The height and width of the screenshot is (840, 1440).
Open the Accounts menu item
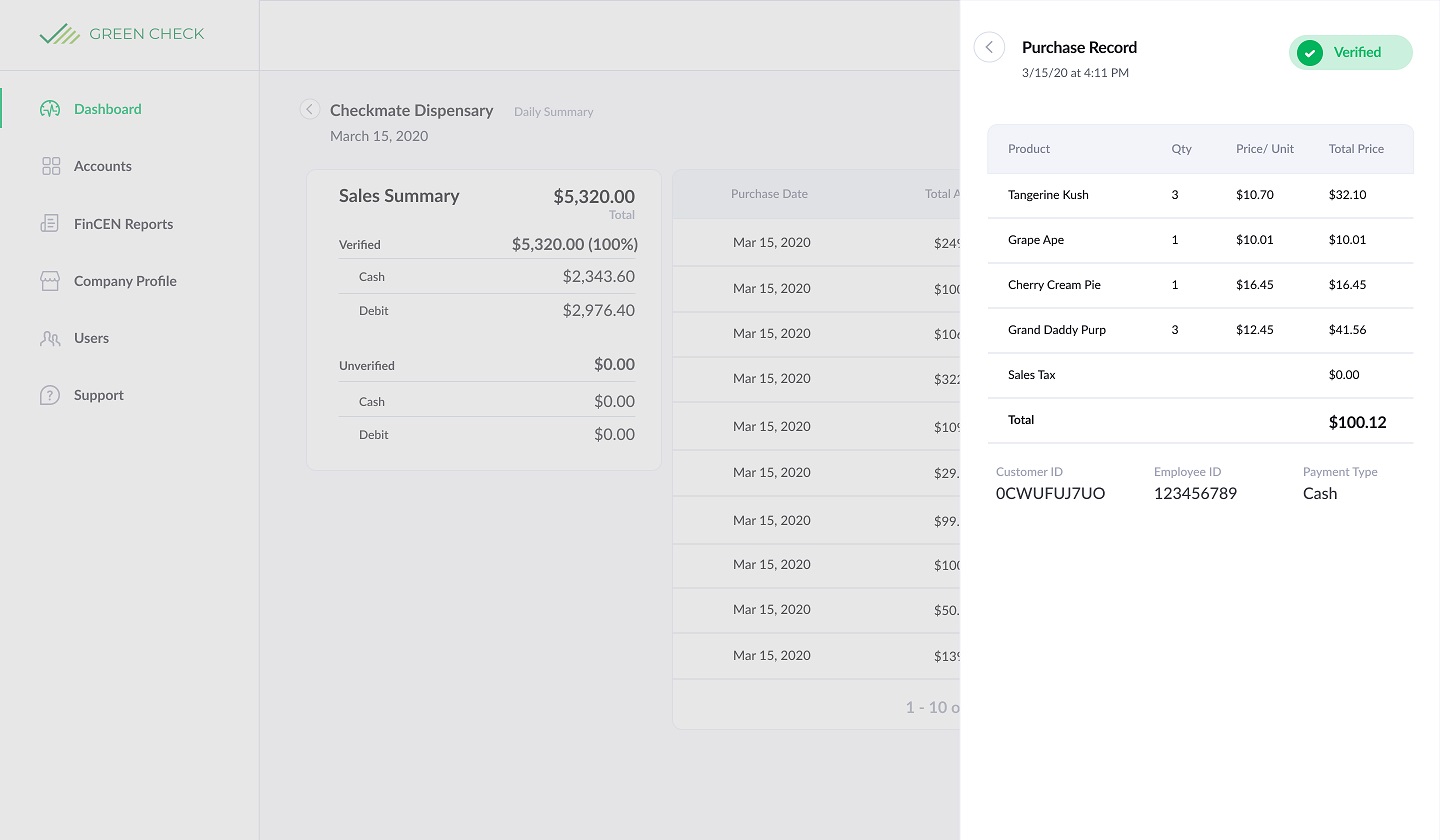[103, 166]
